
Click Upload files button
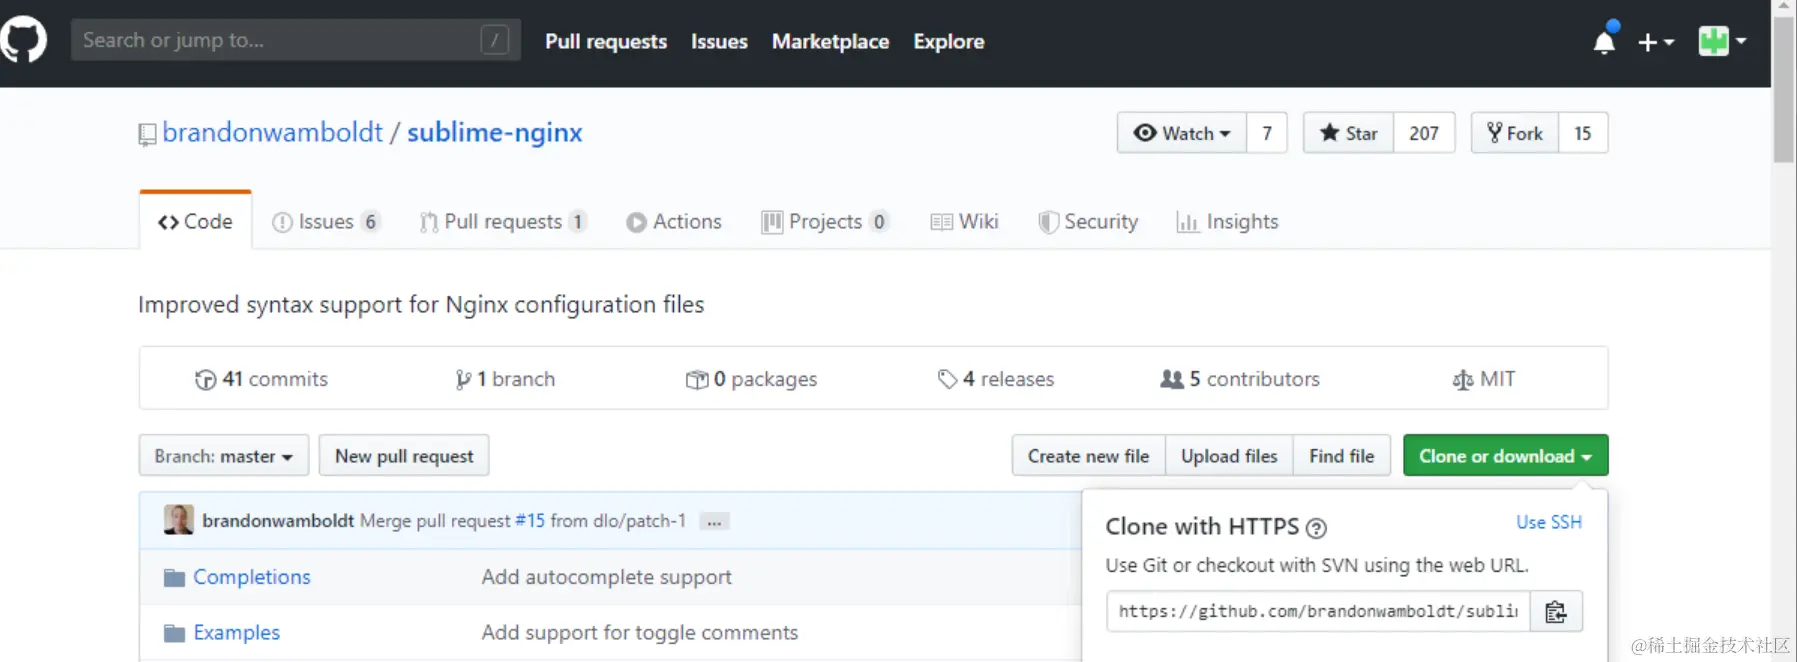point(1229,456)
